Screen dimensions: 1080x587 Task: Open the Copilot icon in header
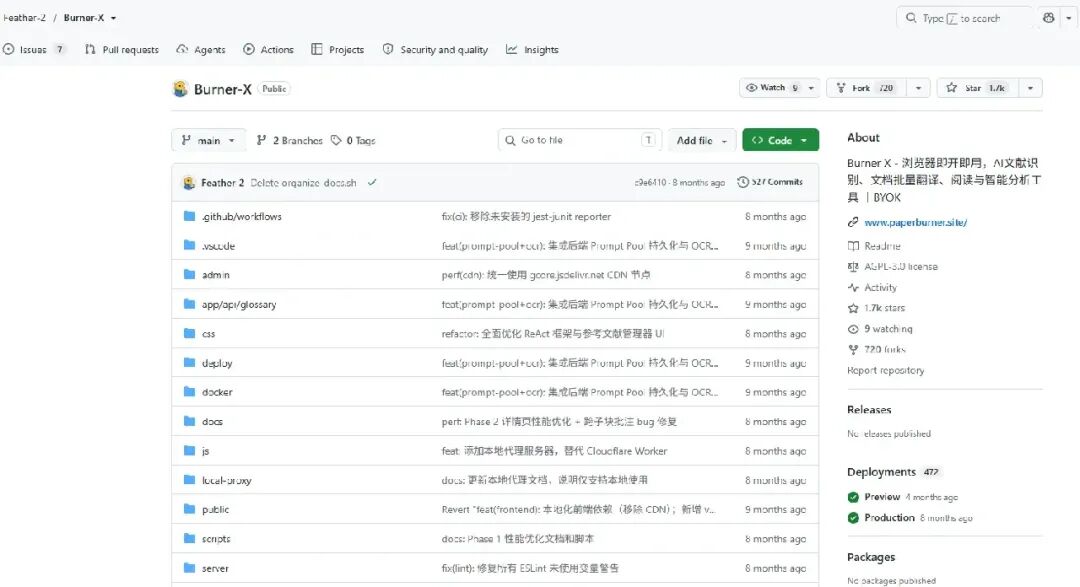point(1048,18)
